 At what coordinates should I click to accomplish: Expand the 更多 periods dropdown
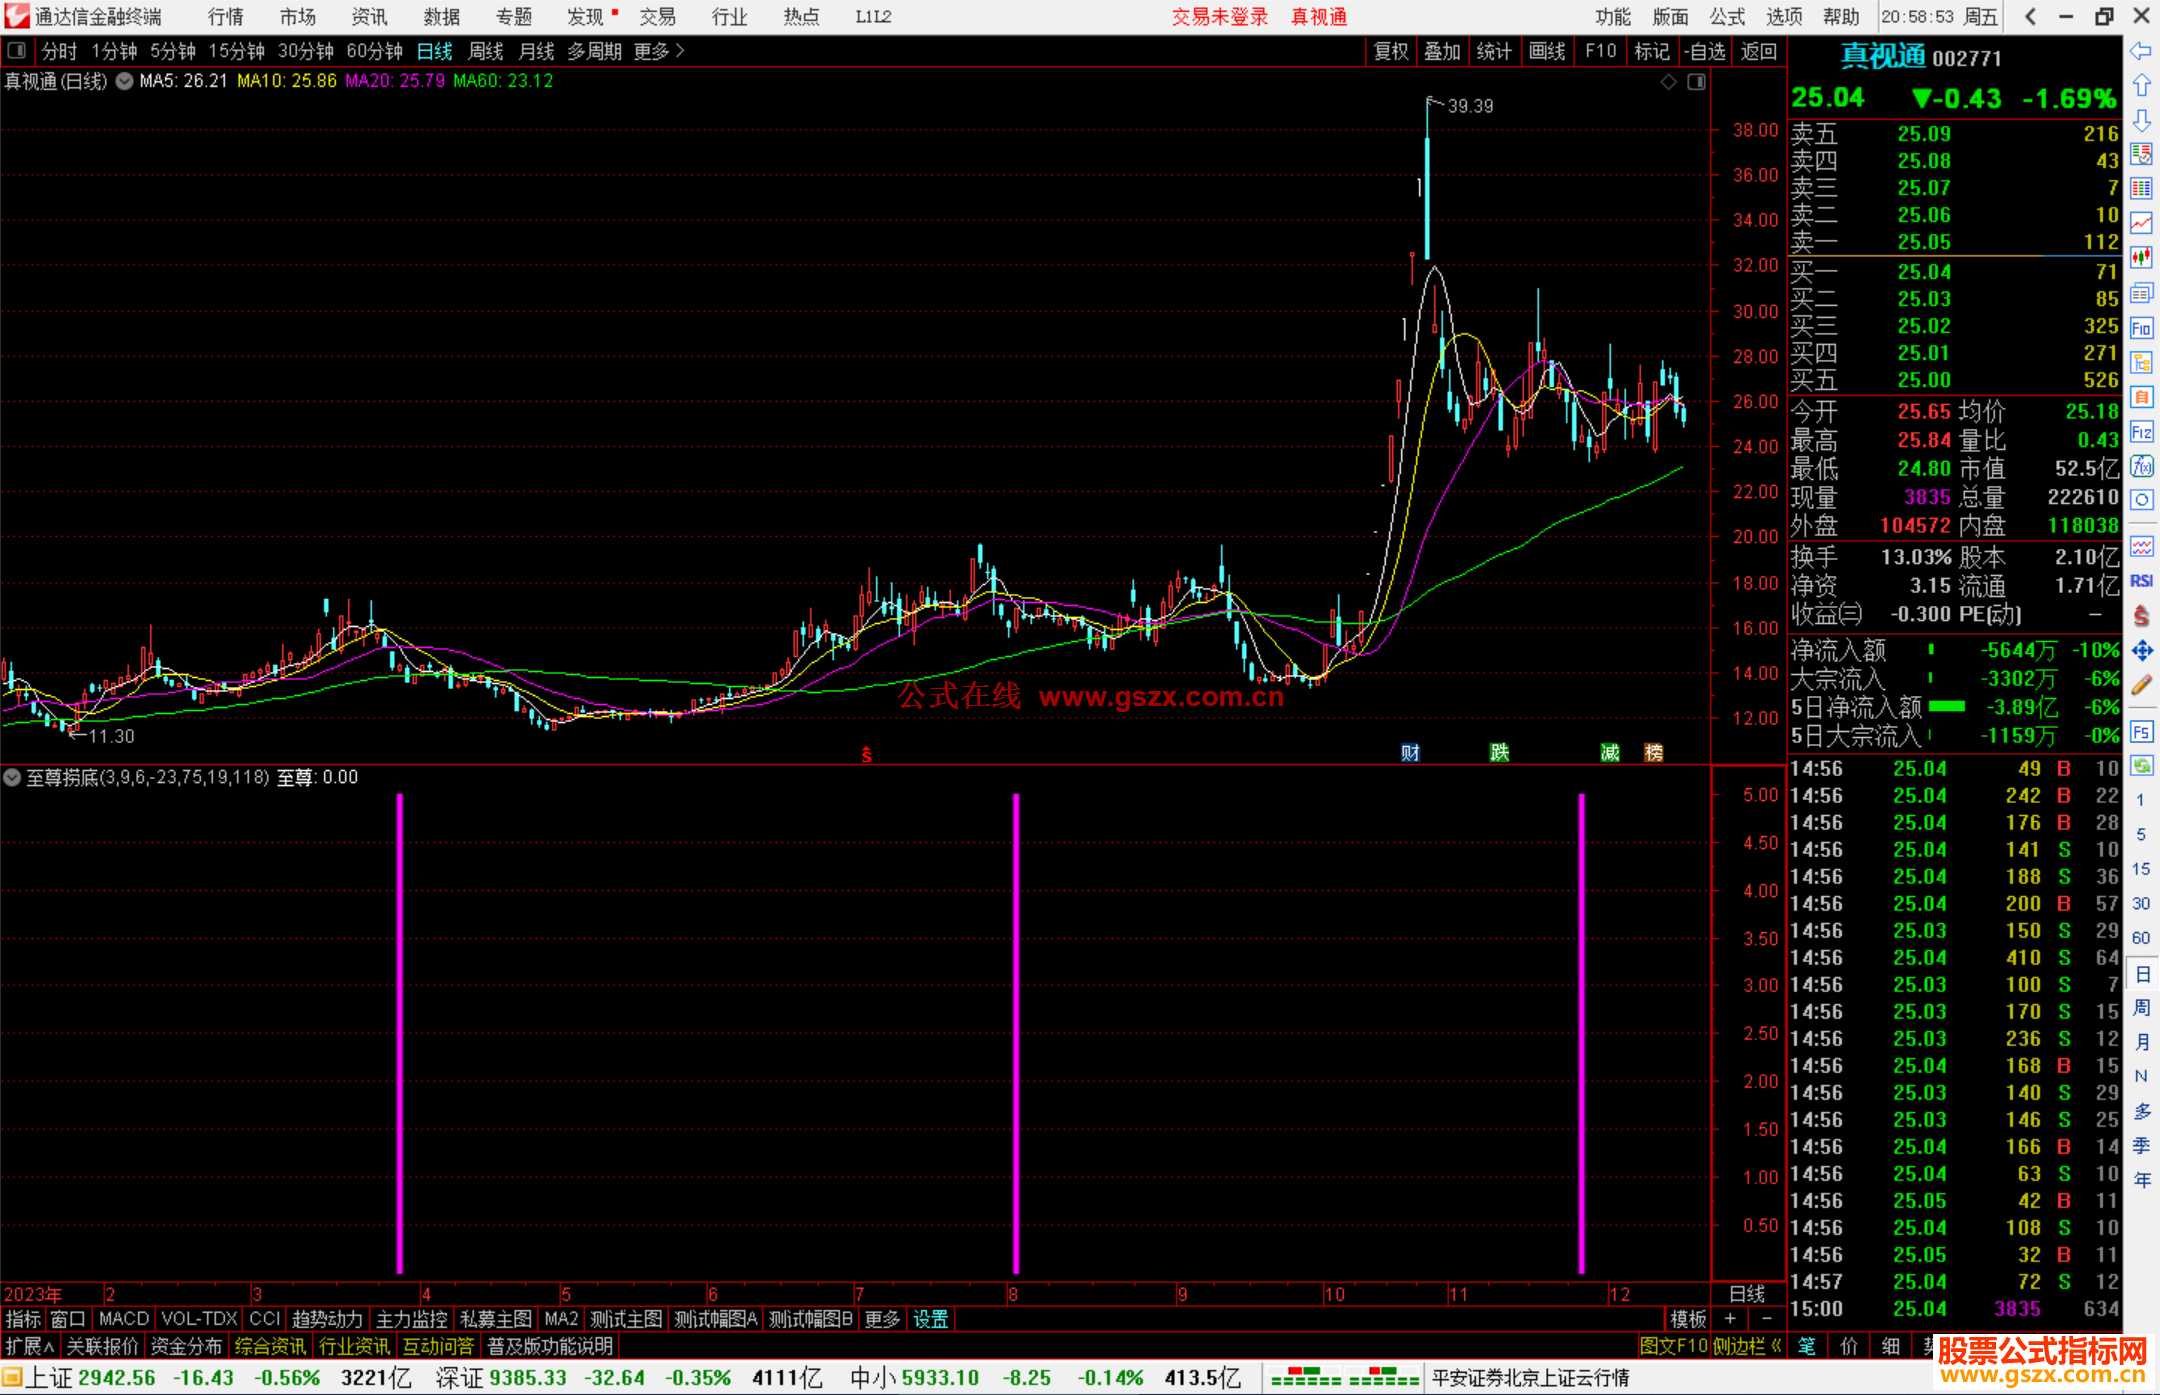point(658,51)
